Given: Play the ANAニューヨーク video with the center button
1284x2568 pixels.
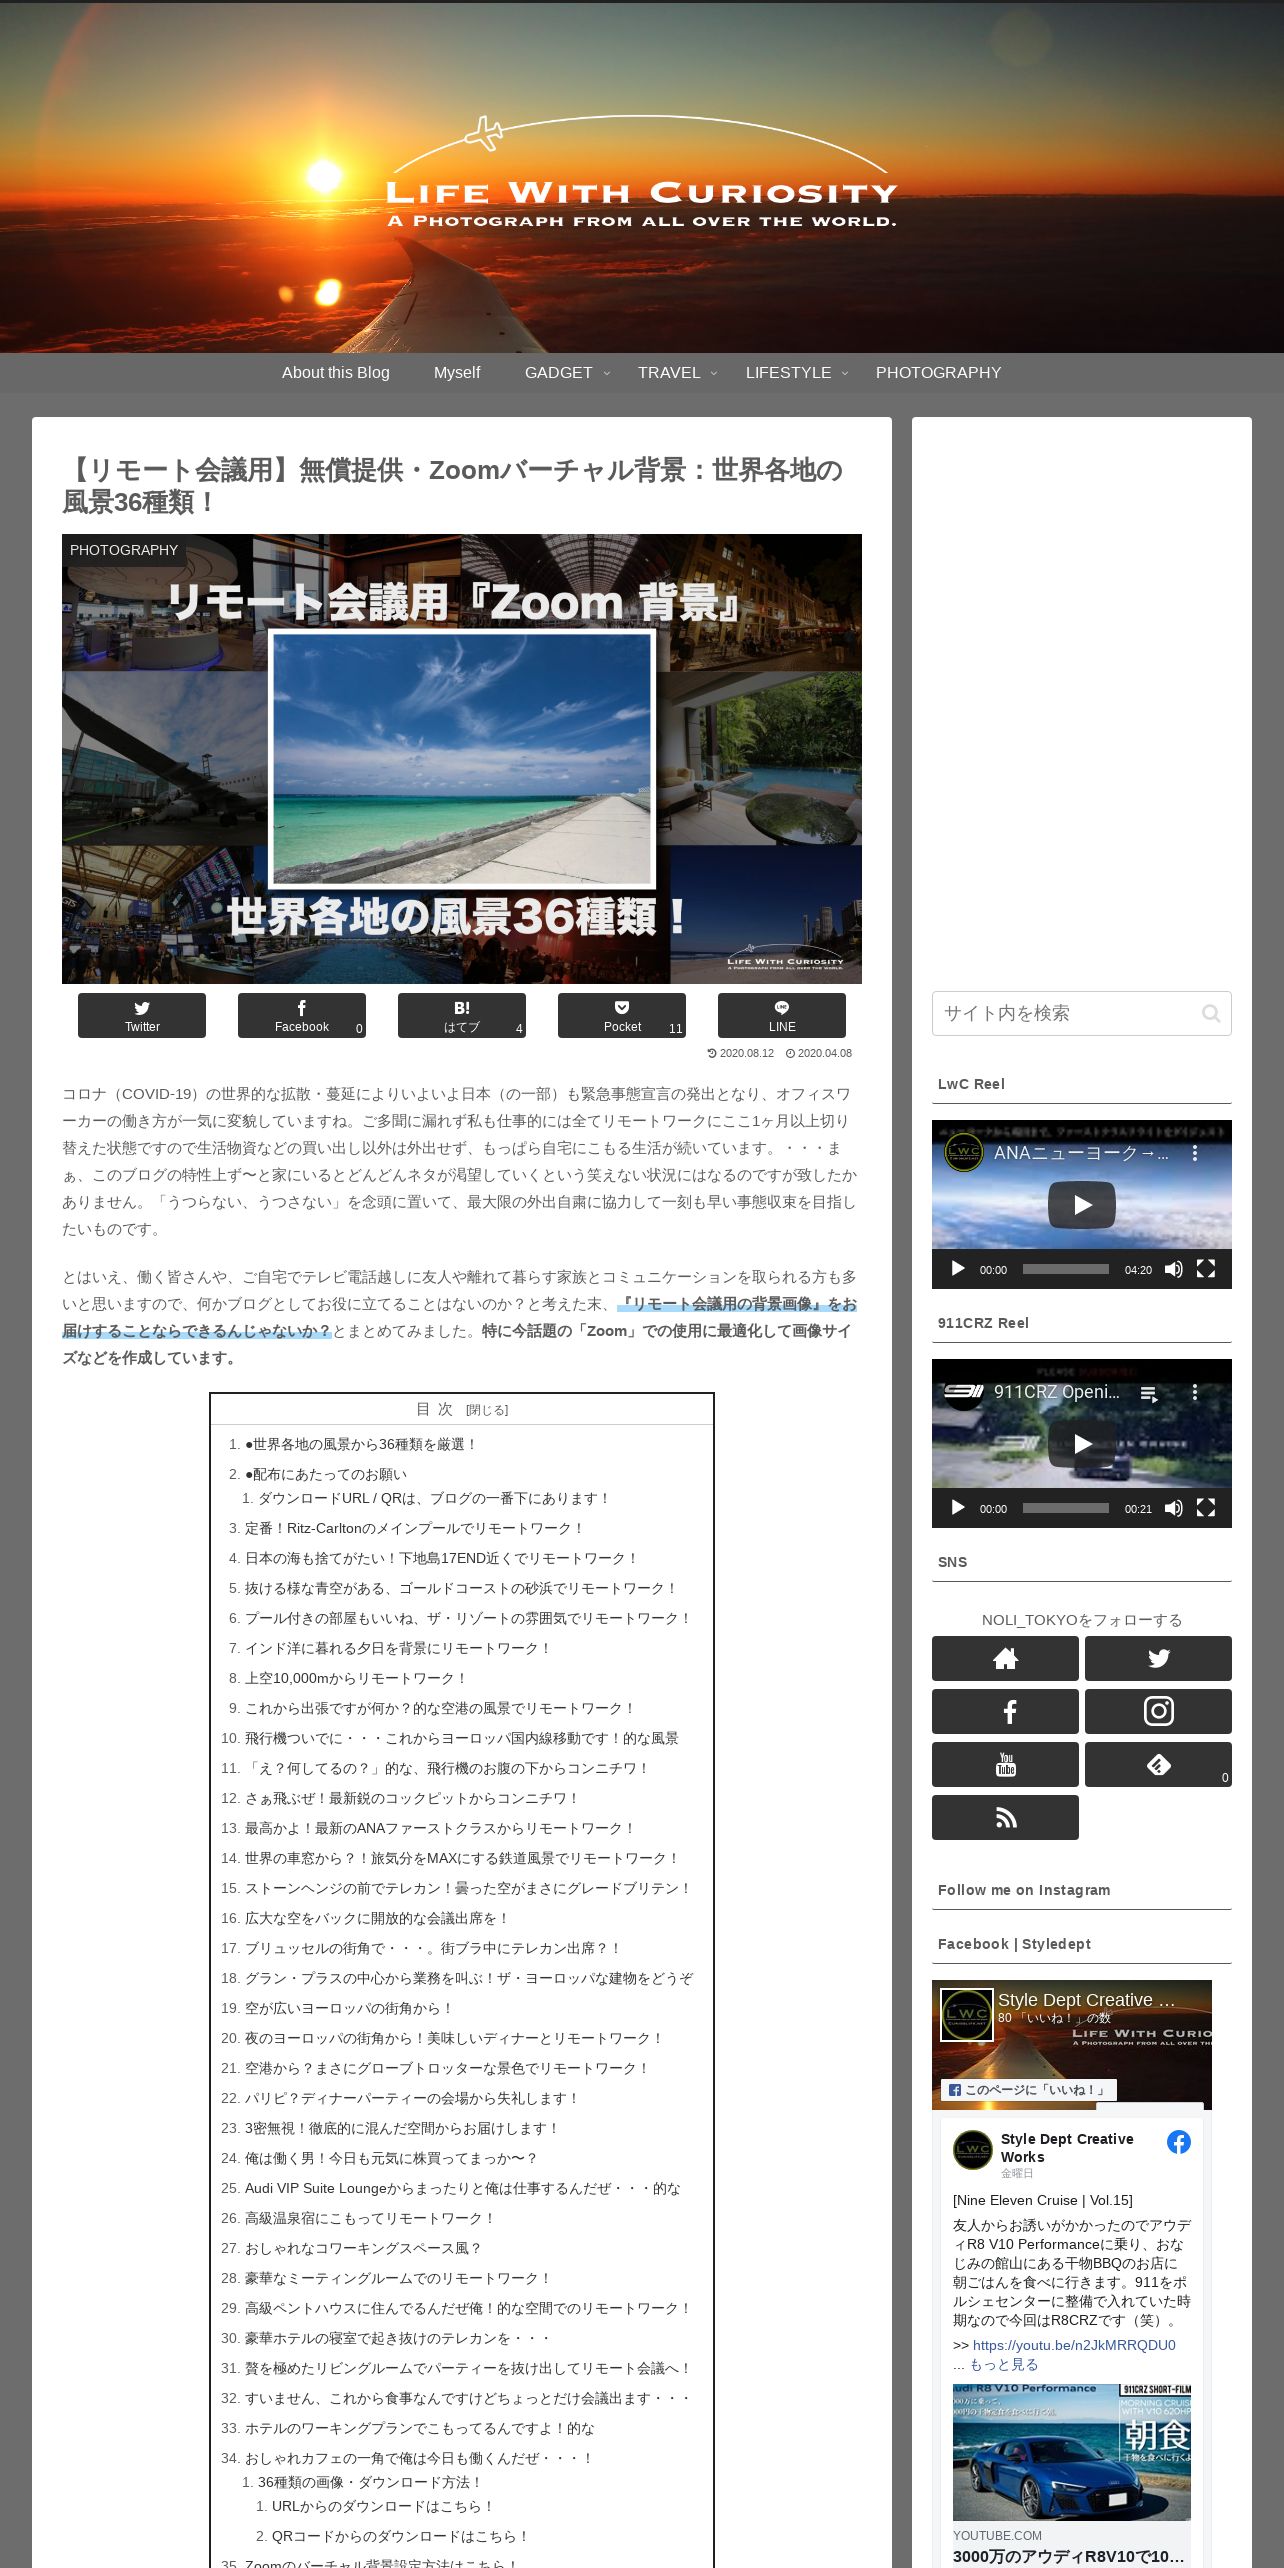Looking at the screenshot, I should [x=1082, y=1205].
